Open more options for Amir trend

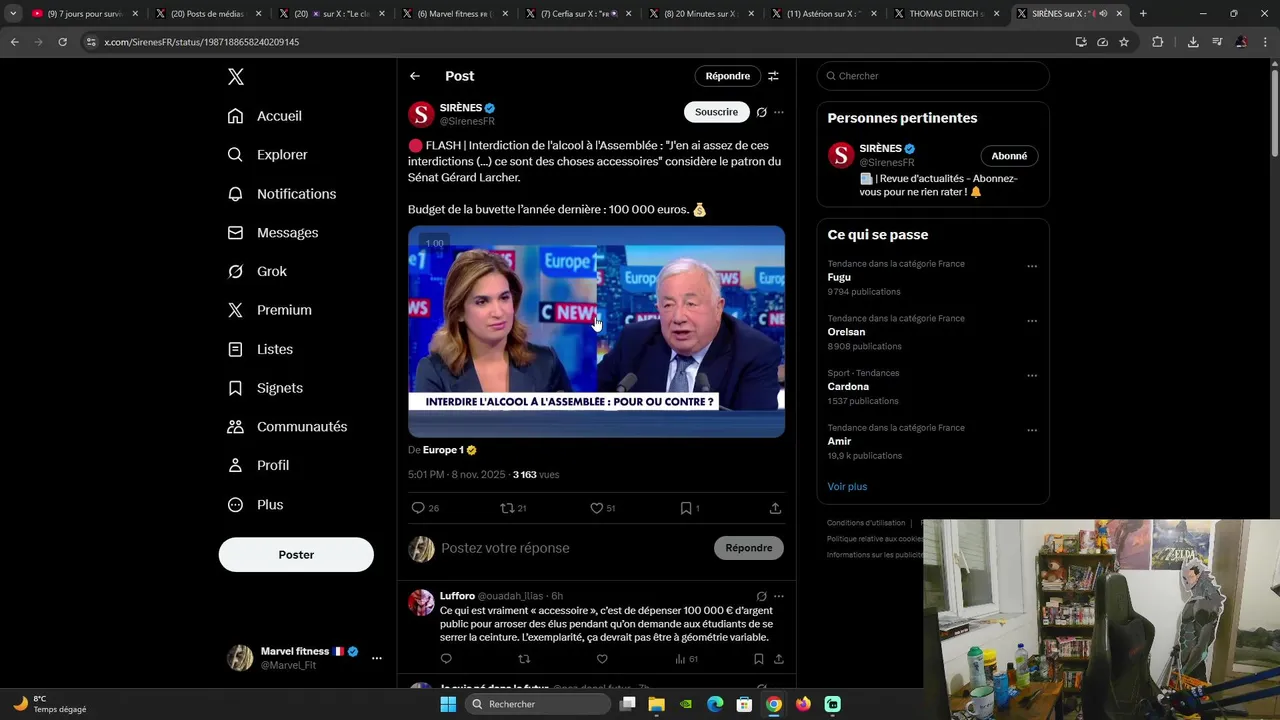[x=1032, y=431]
